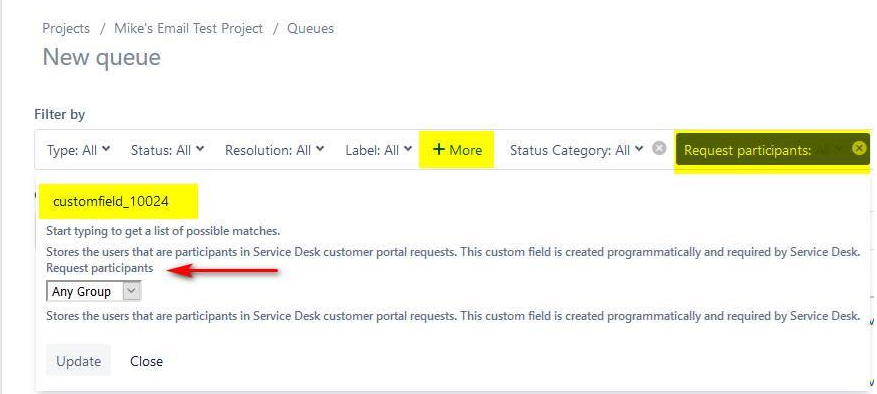Open the Status Category: All dropdown
The image size is (877, 394).
(x=577, y=150)
